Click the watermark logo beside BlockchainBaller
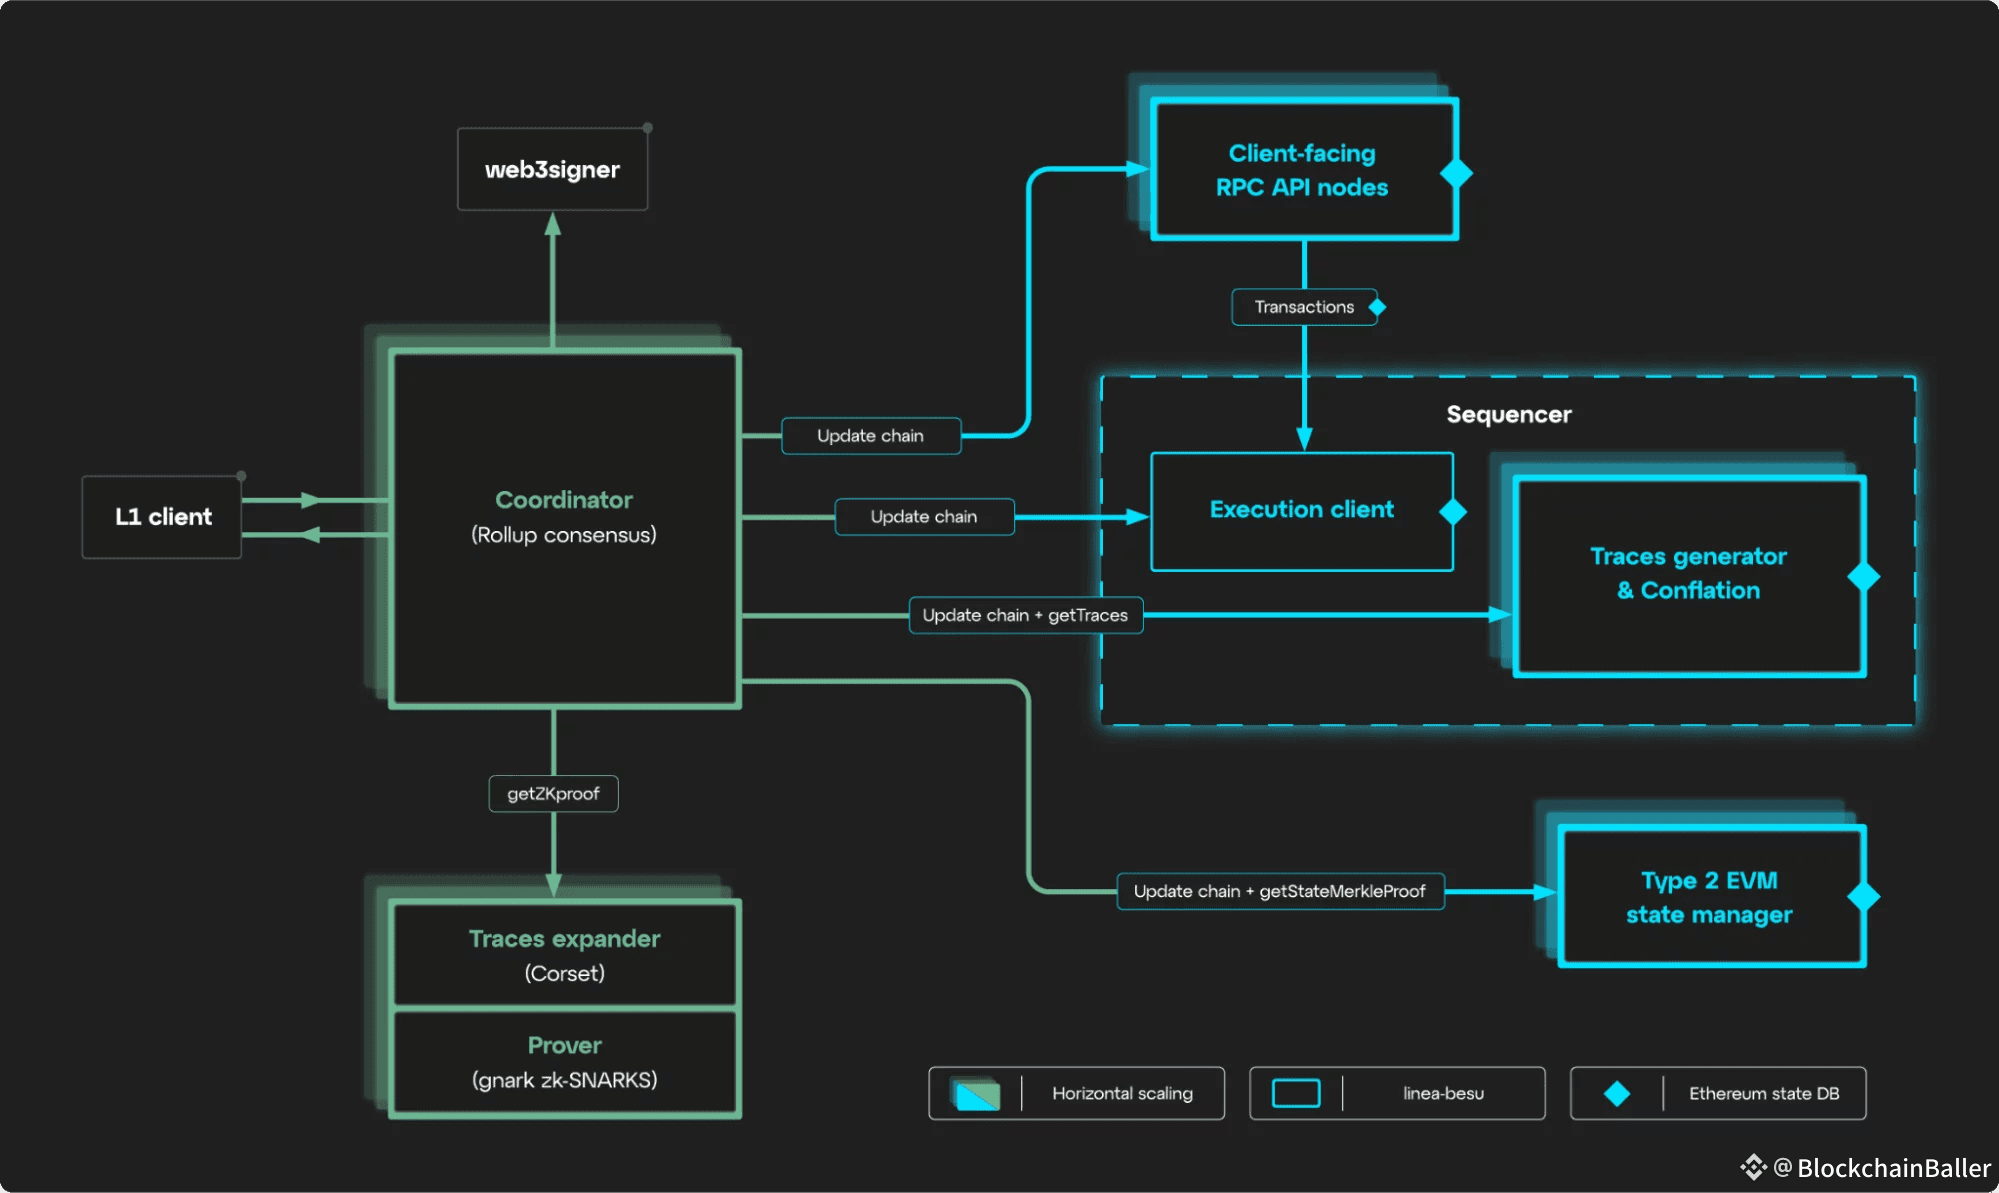The image size is (1999, 1193). (x=1753, y=1167)
